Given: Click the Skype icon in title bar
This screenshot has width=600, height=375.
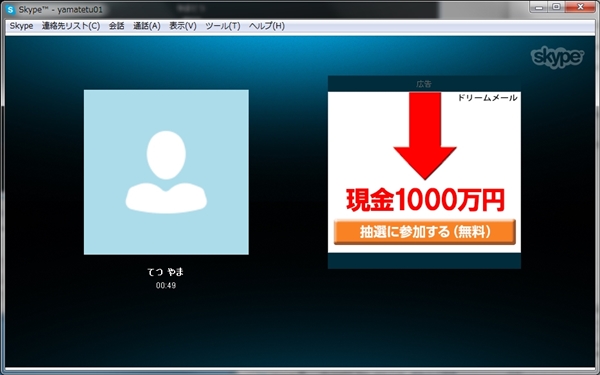Looking at the screenshot, I should 11,10.
